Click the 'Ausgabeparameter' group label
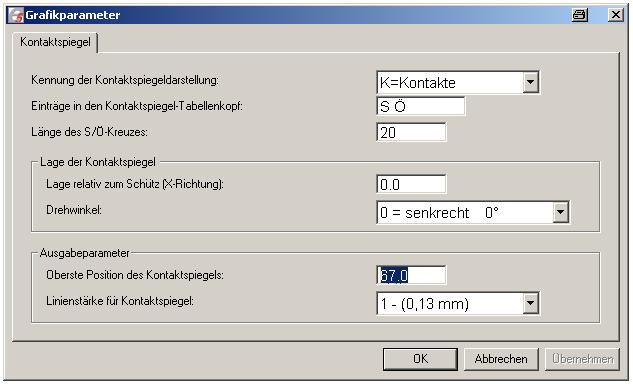The image size is (633, 384). coord(84,253)
